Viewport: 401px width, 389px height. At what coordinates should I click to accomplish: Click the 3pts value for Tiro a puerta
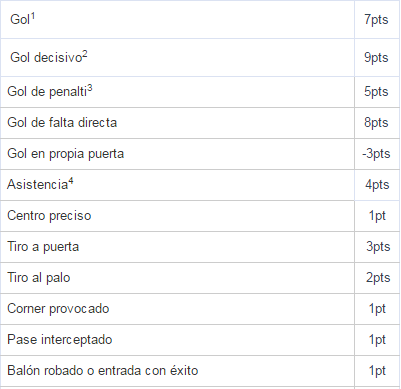(x=378, y=247)
